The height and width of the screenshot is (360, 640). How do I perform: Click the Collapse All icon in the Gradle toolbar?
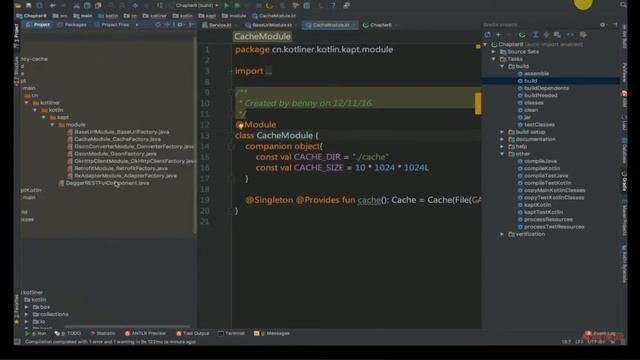[x=546, y=35]
